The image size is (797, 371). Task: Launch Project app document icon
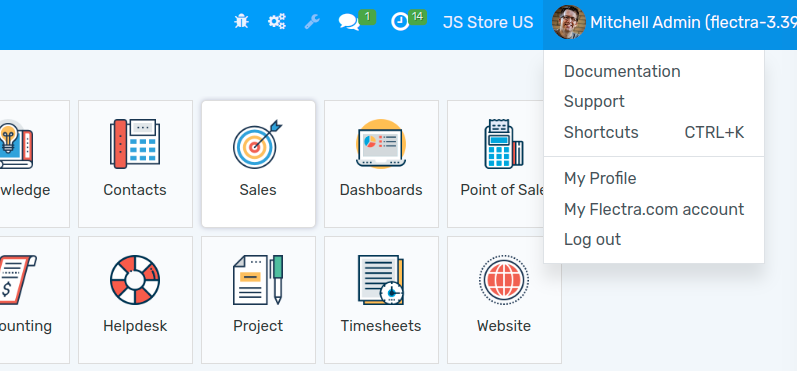point(258,280)
